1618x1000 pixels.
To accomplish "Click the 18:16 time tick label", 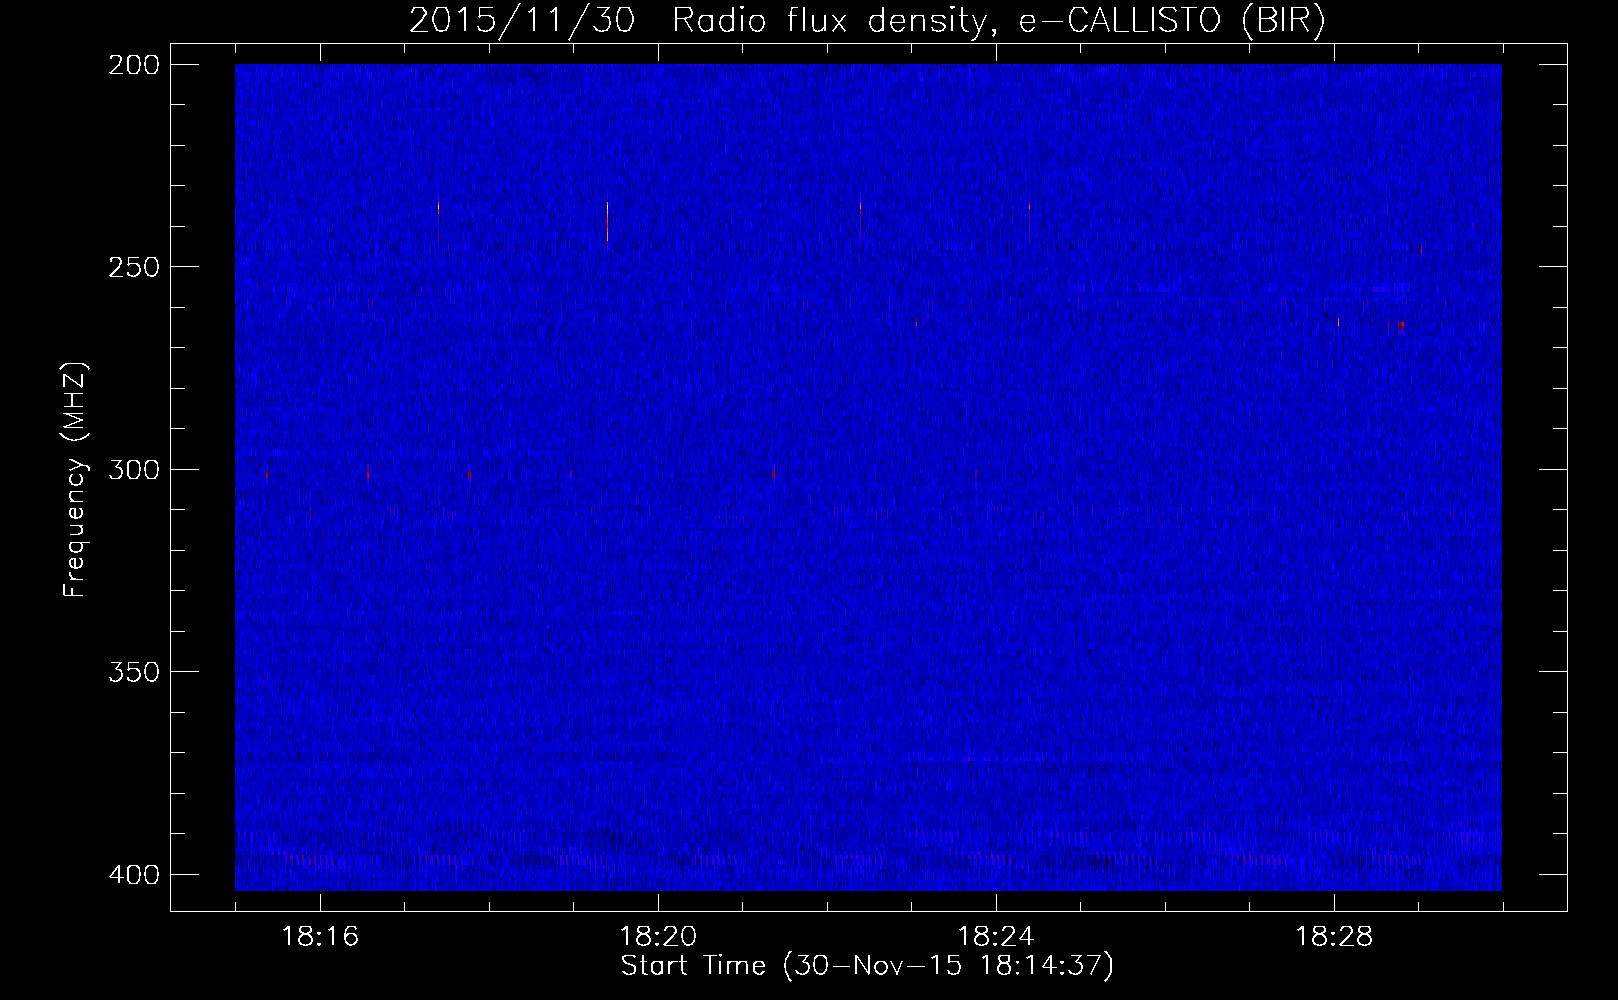I will [x=320, y=937].
